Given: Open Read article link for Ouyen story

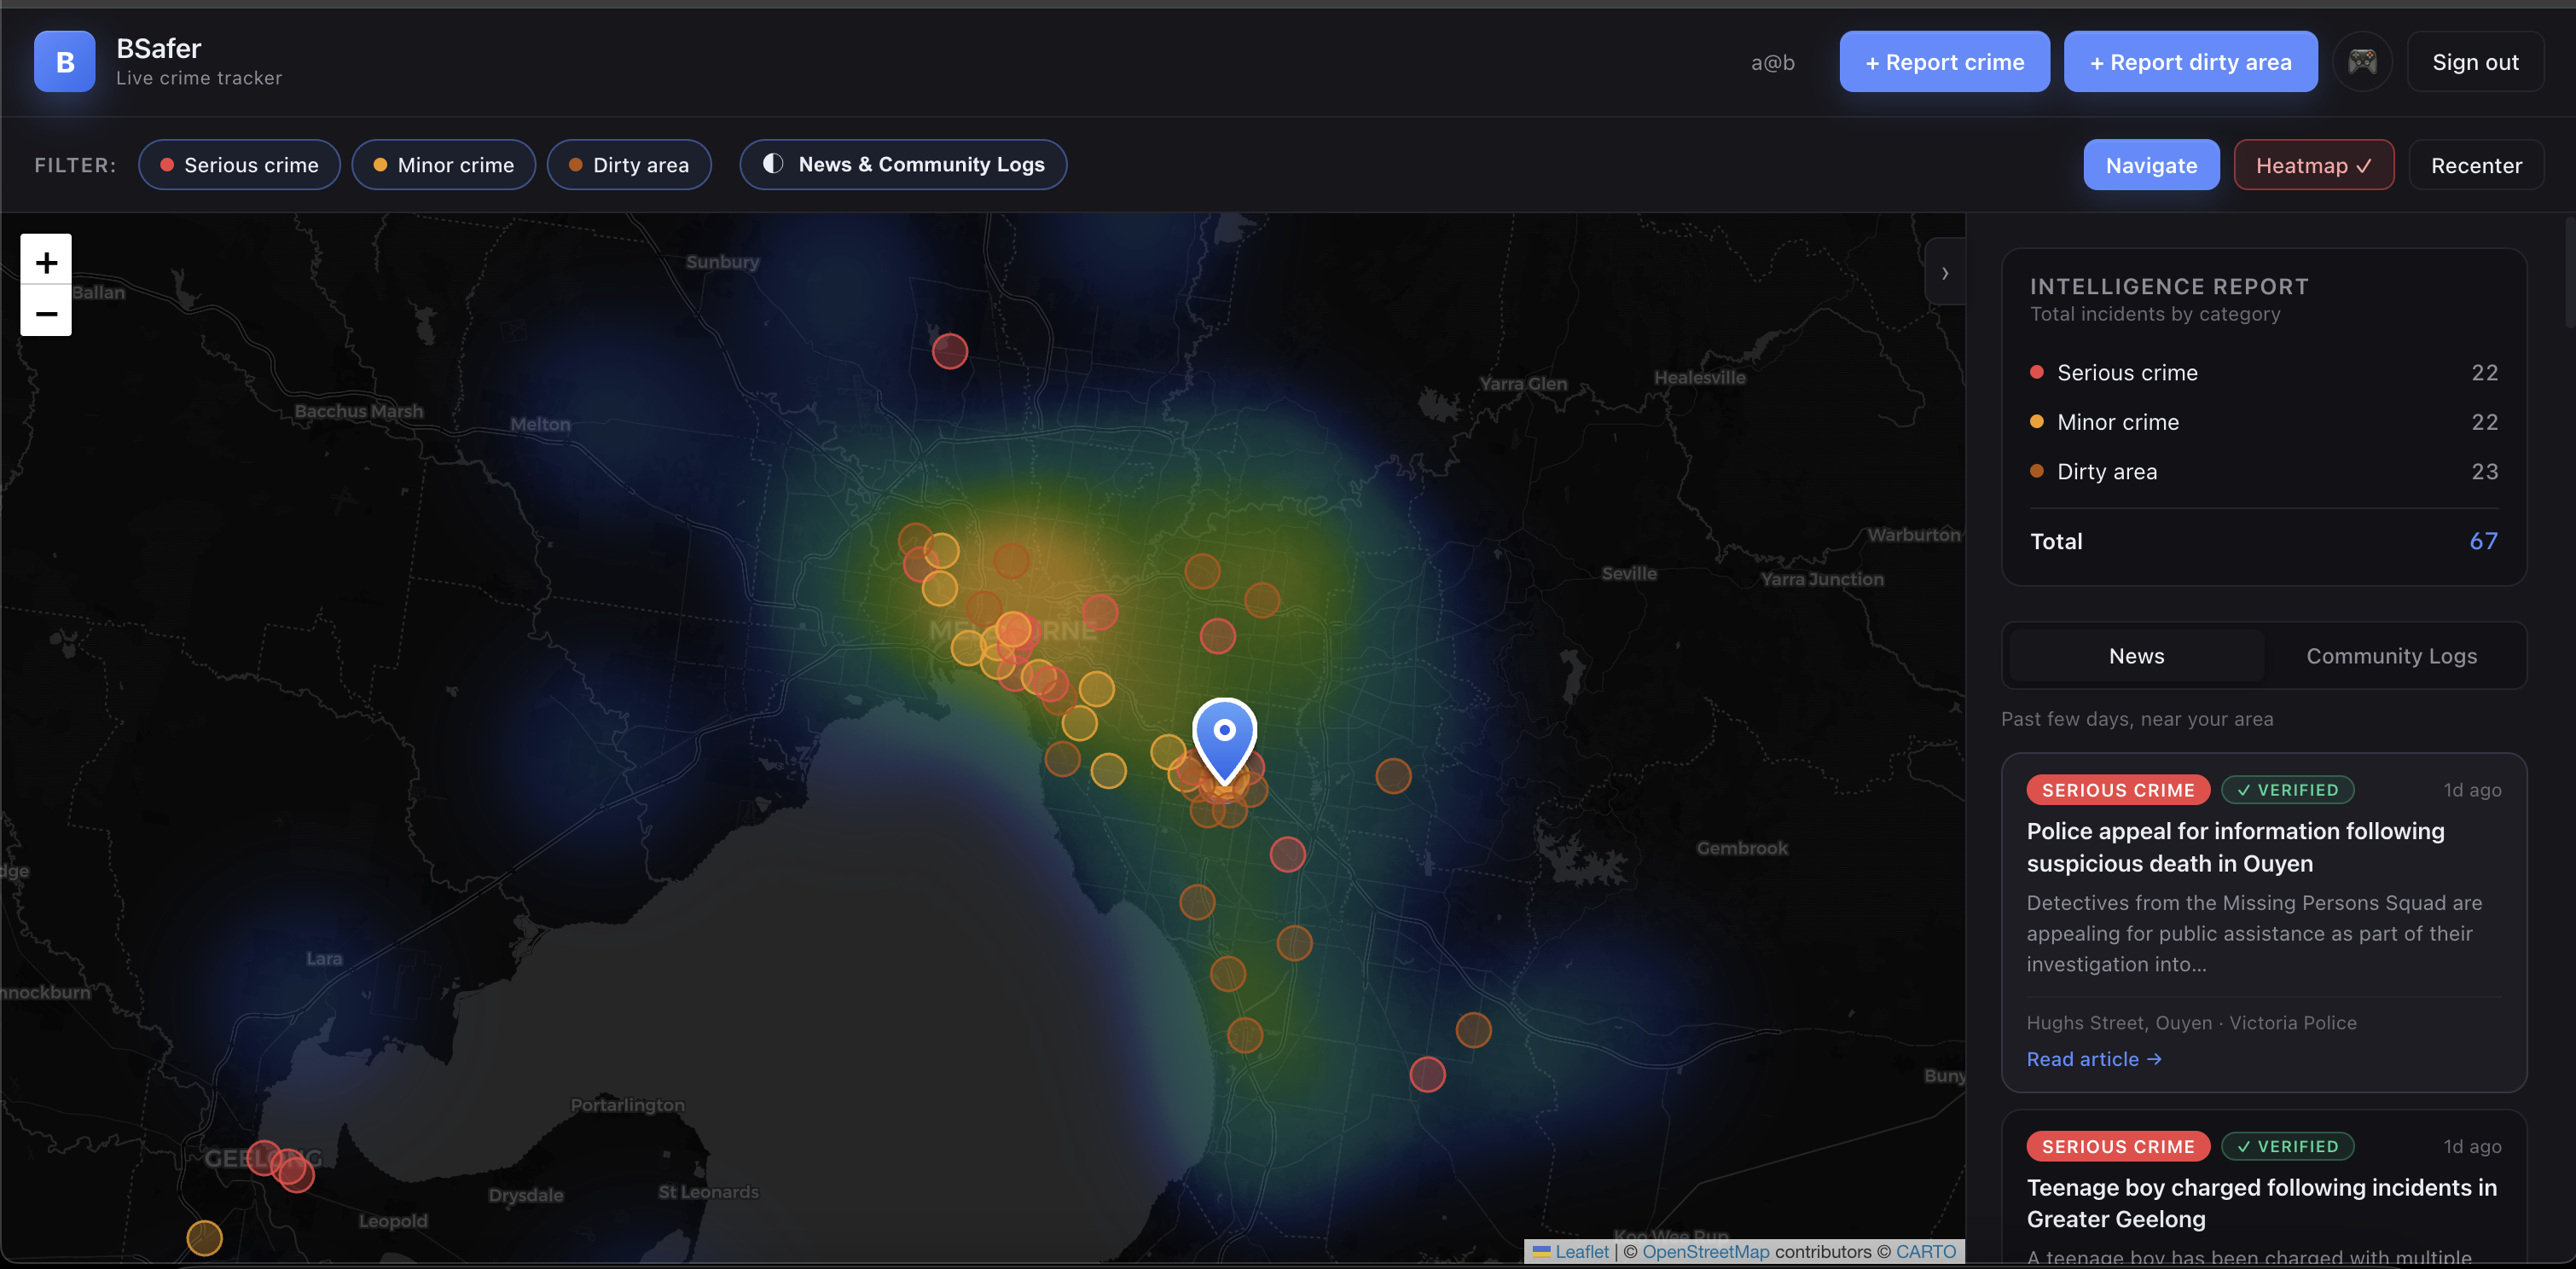Looking at the screenshot, I should click(x=2093, y=1059).
